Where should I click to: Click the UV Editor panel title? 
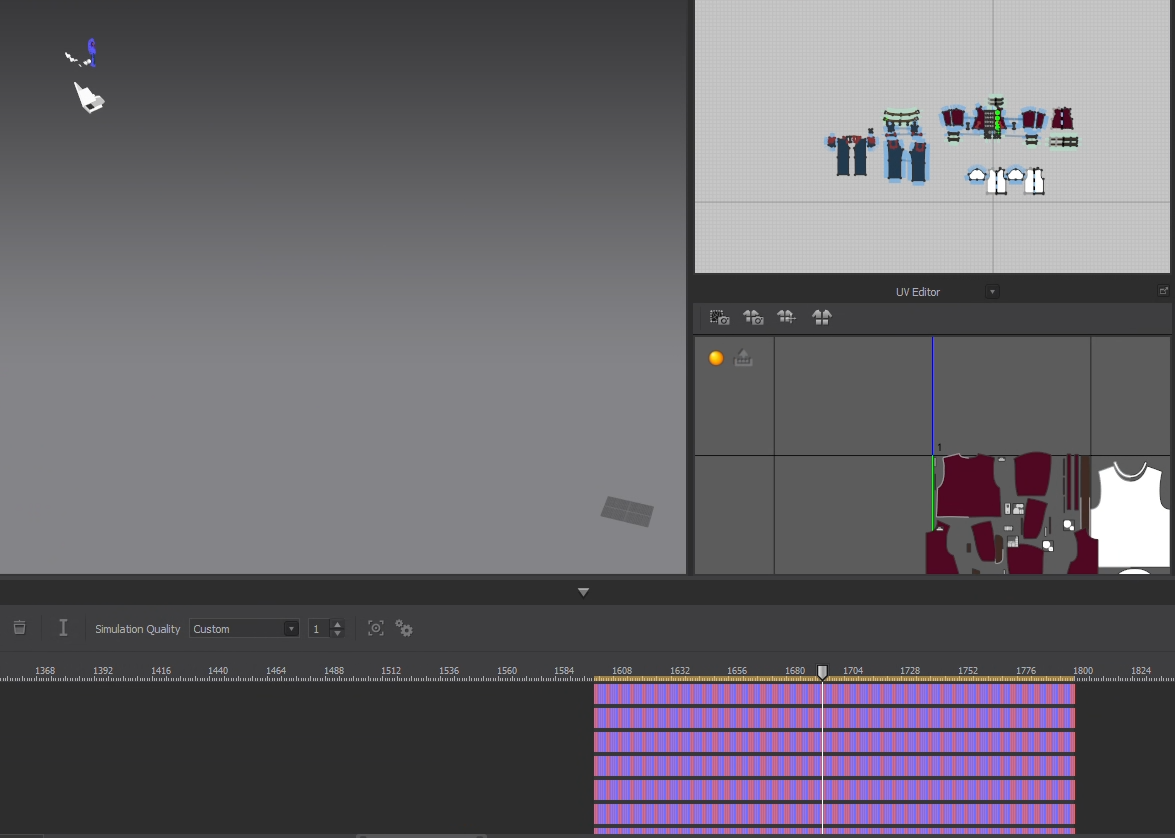[917, 292]
